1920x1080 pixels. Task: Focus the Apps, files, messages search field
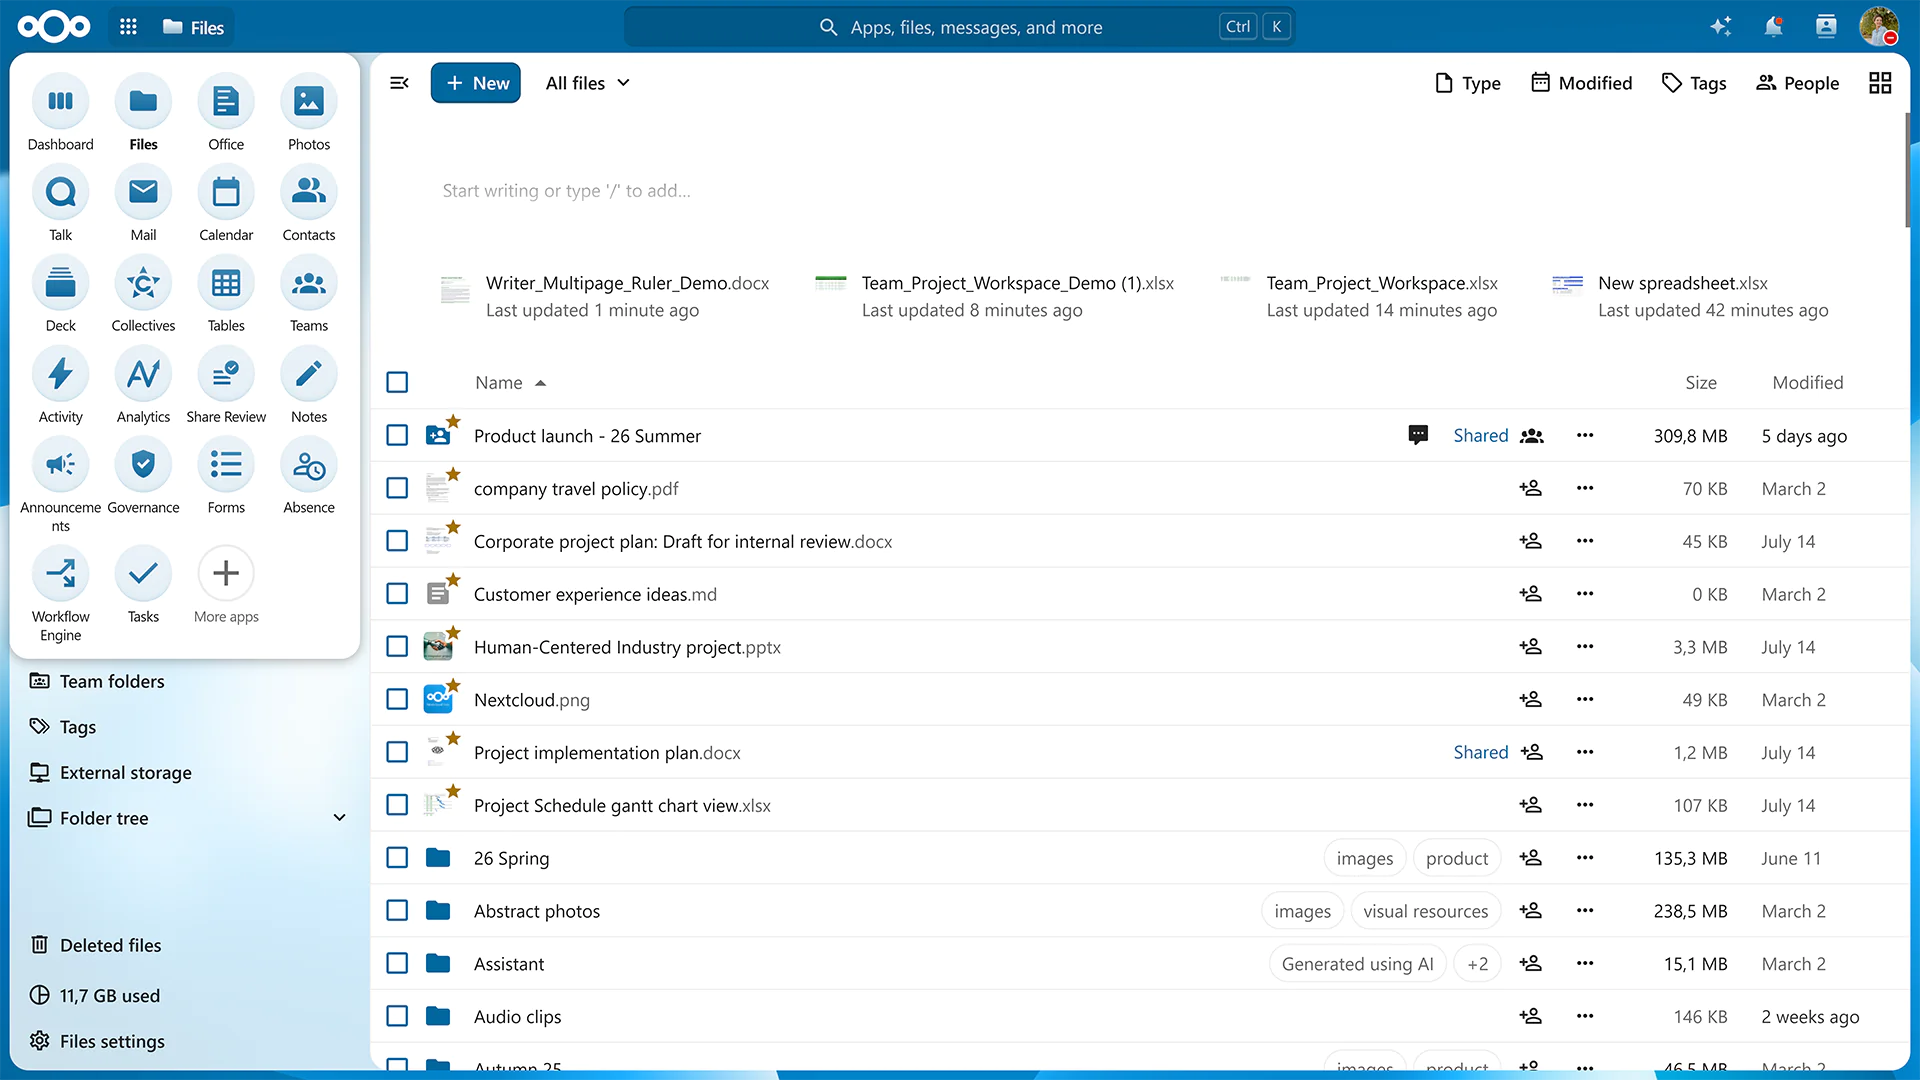959,27
